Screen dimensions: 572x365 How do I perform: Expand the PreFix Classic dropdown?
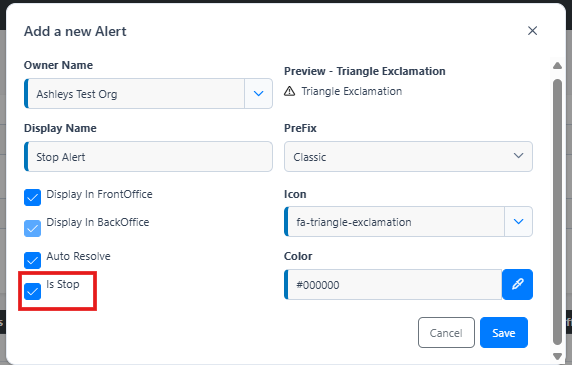[408, 156]
